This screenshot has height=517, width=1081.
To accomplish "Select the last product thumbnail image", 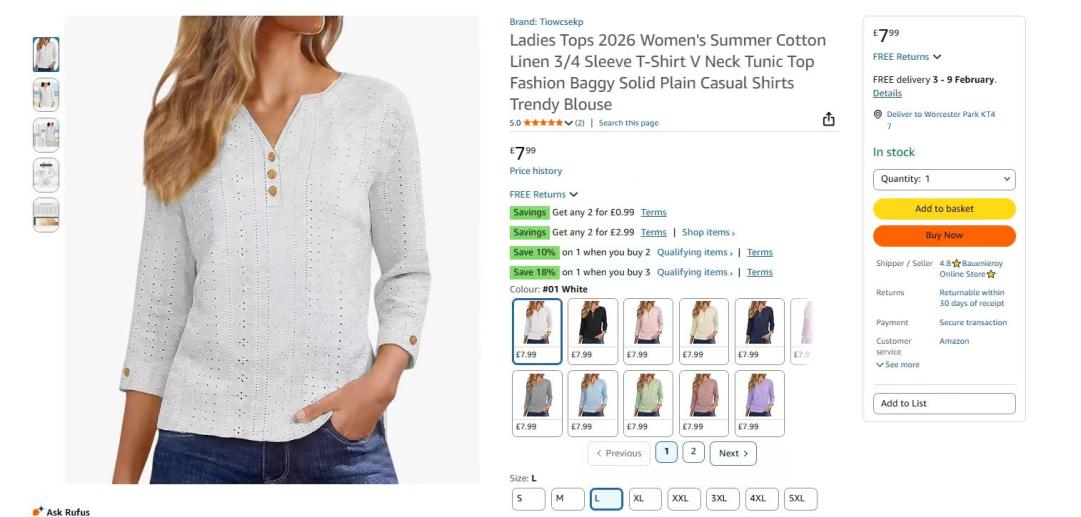I will point(46,215).
